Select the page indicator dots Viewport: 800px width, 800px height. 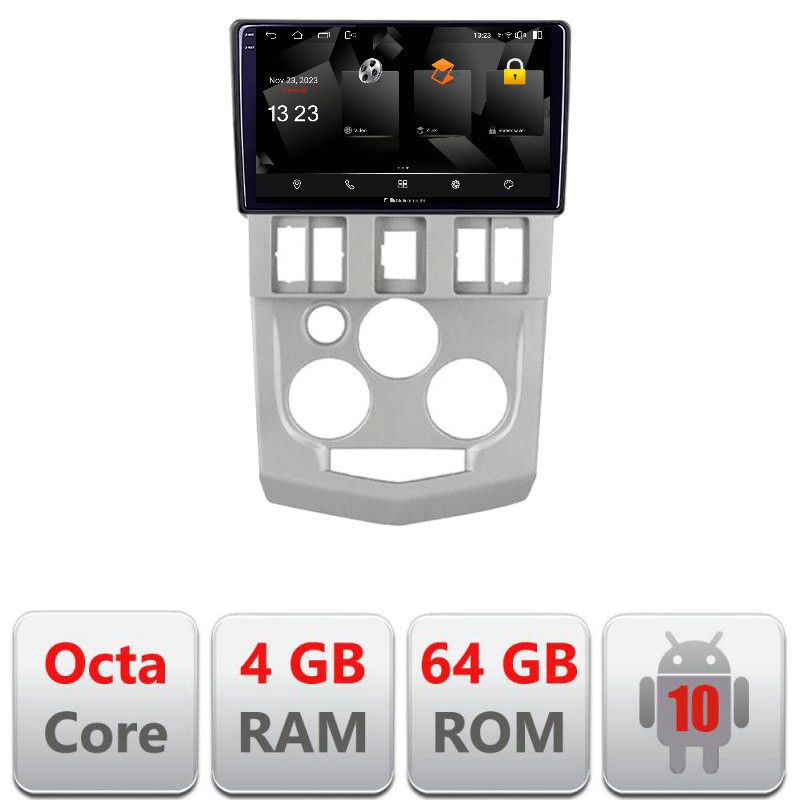(x=403, y=167)
